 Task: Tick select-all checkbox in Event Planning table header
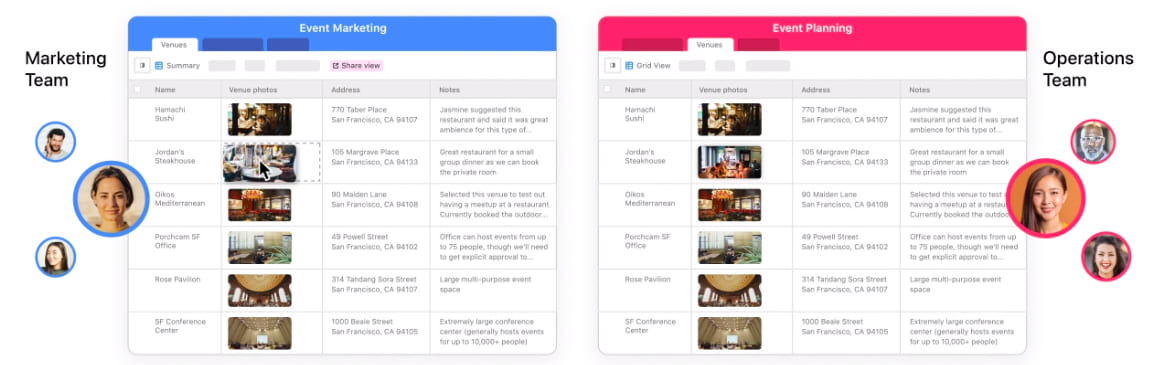607,89
